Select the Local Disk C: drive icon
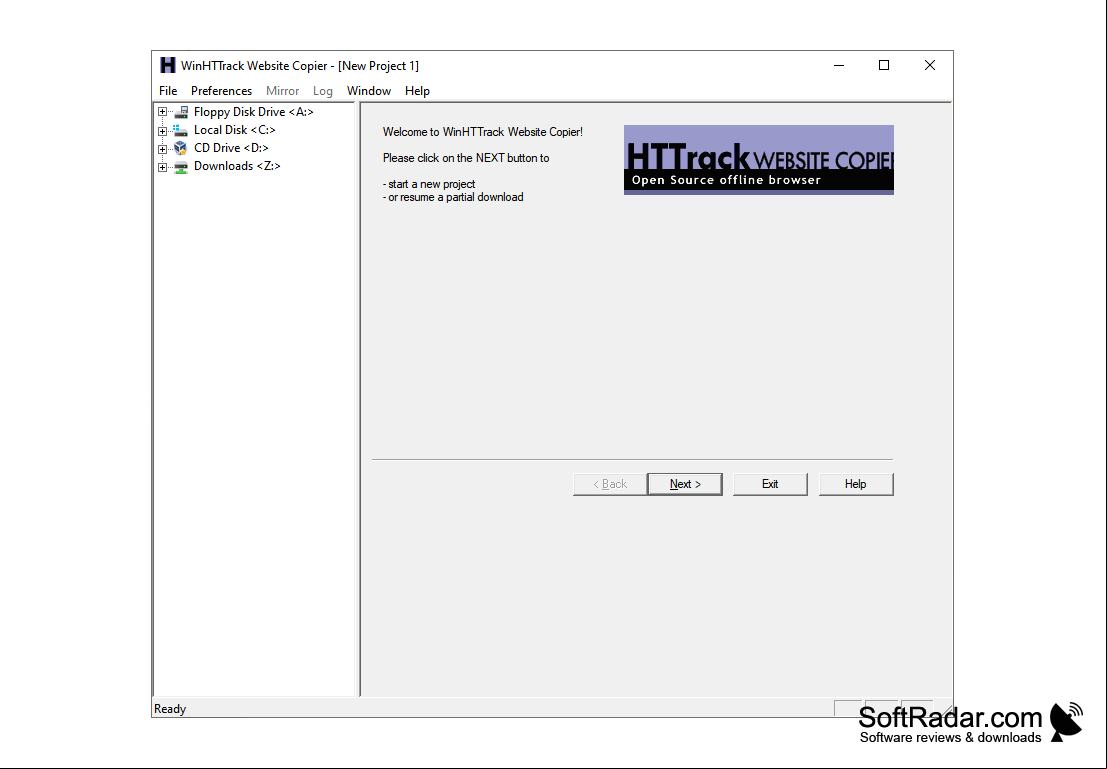 (181, 130)
